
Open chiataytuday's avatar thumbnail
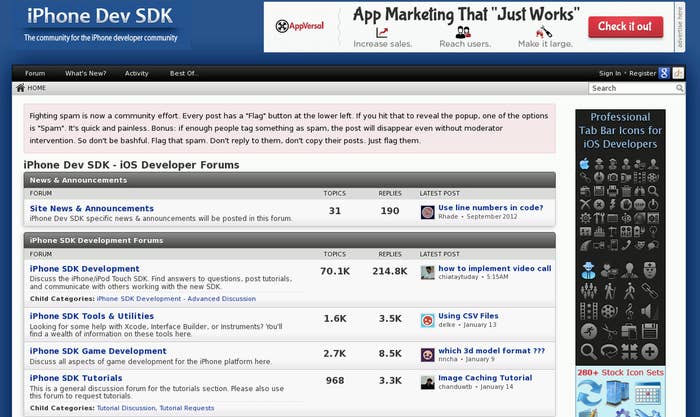[x=427, y=273]
